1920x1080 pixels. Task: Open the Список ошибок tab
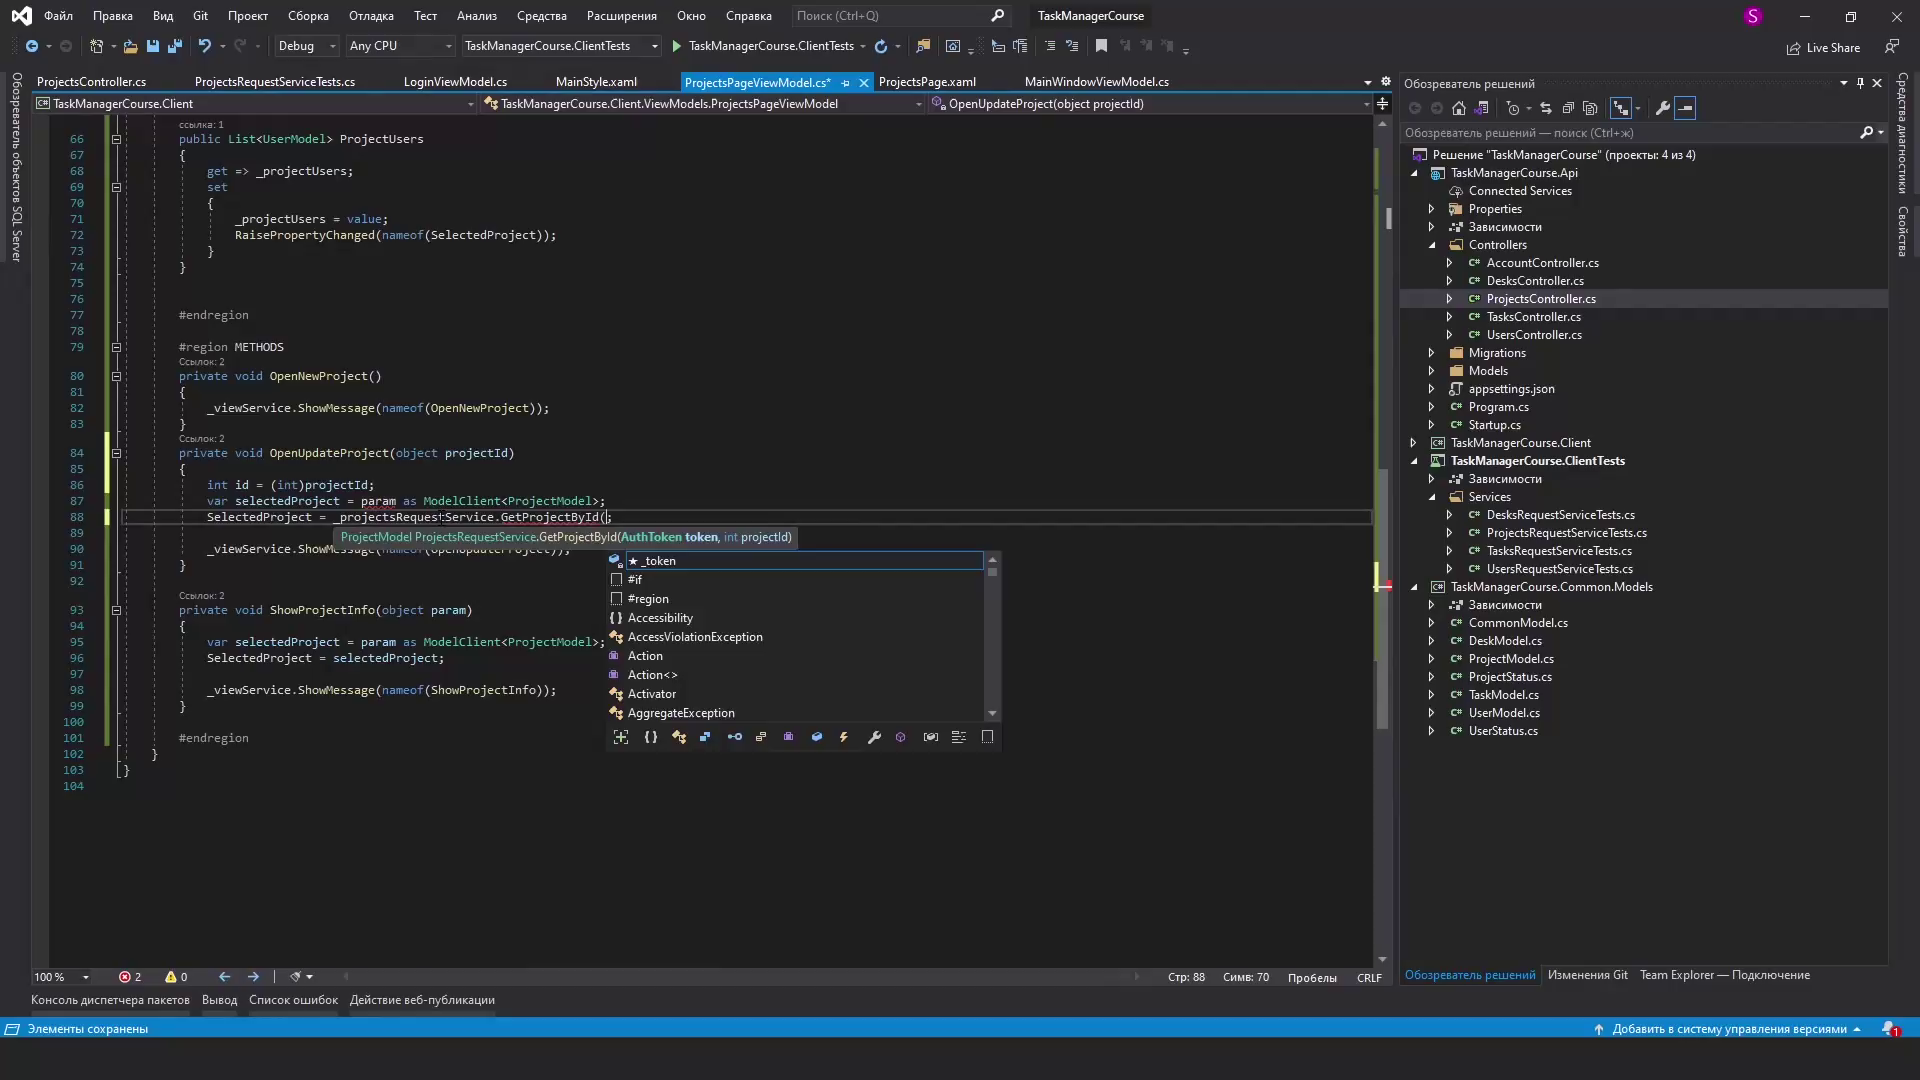point(293,1000)
